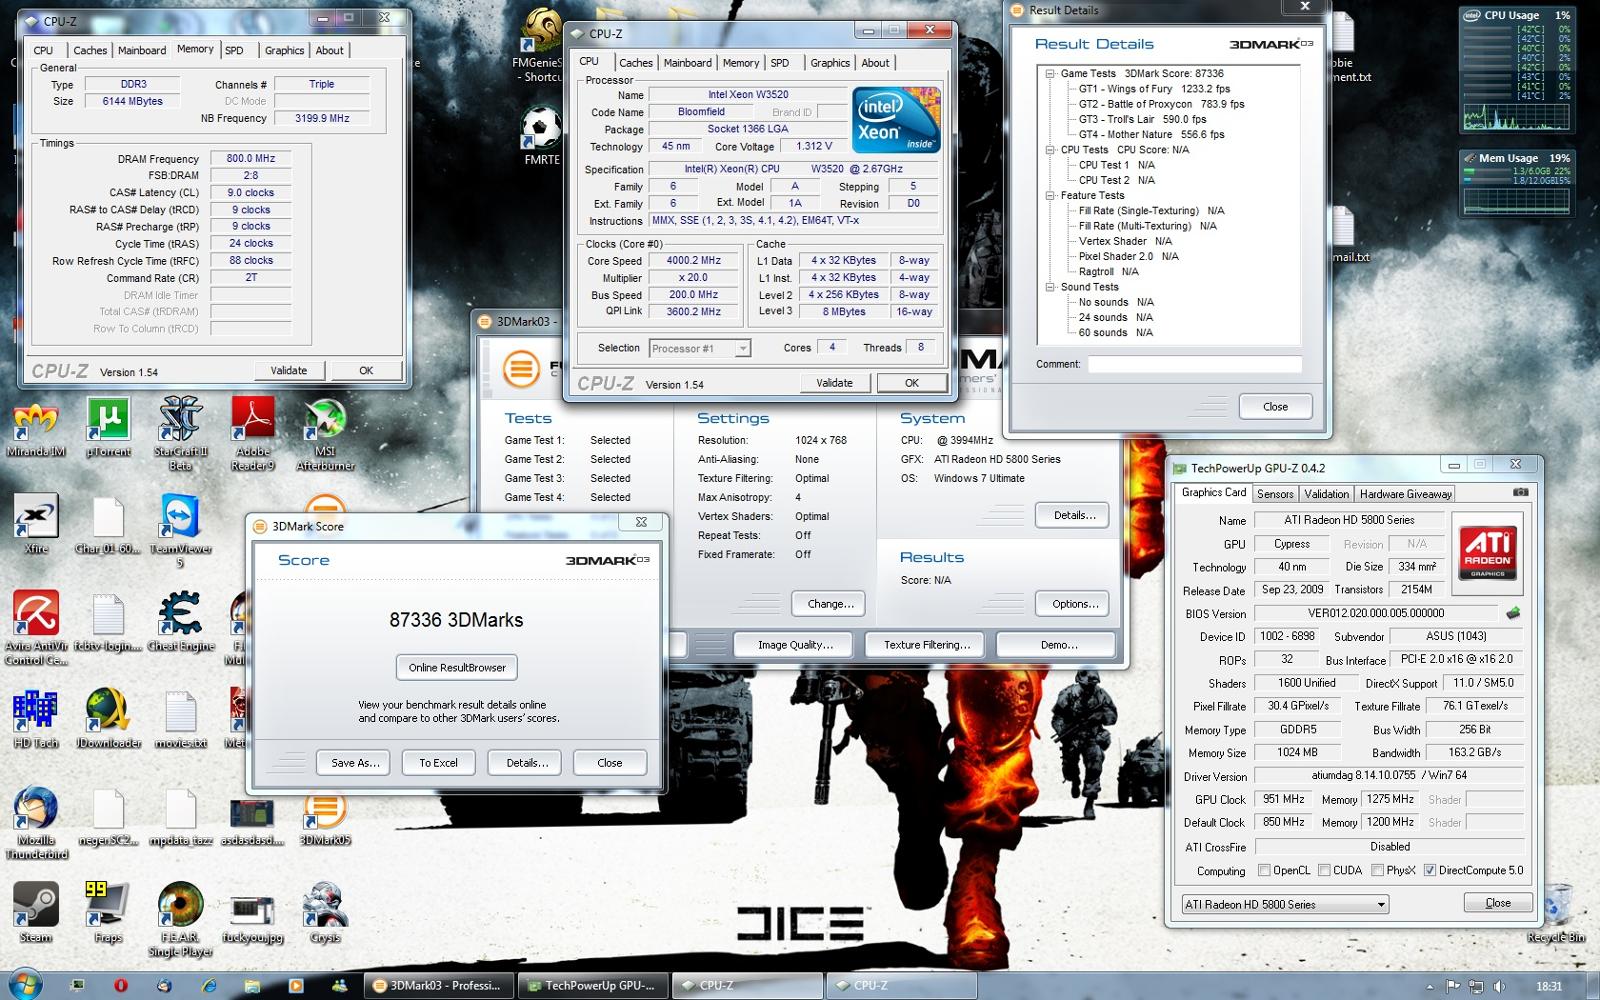Open Mainboard tab in memory timings CPU-Z window

142,50
